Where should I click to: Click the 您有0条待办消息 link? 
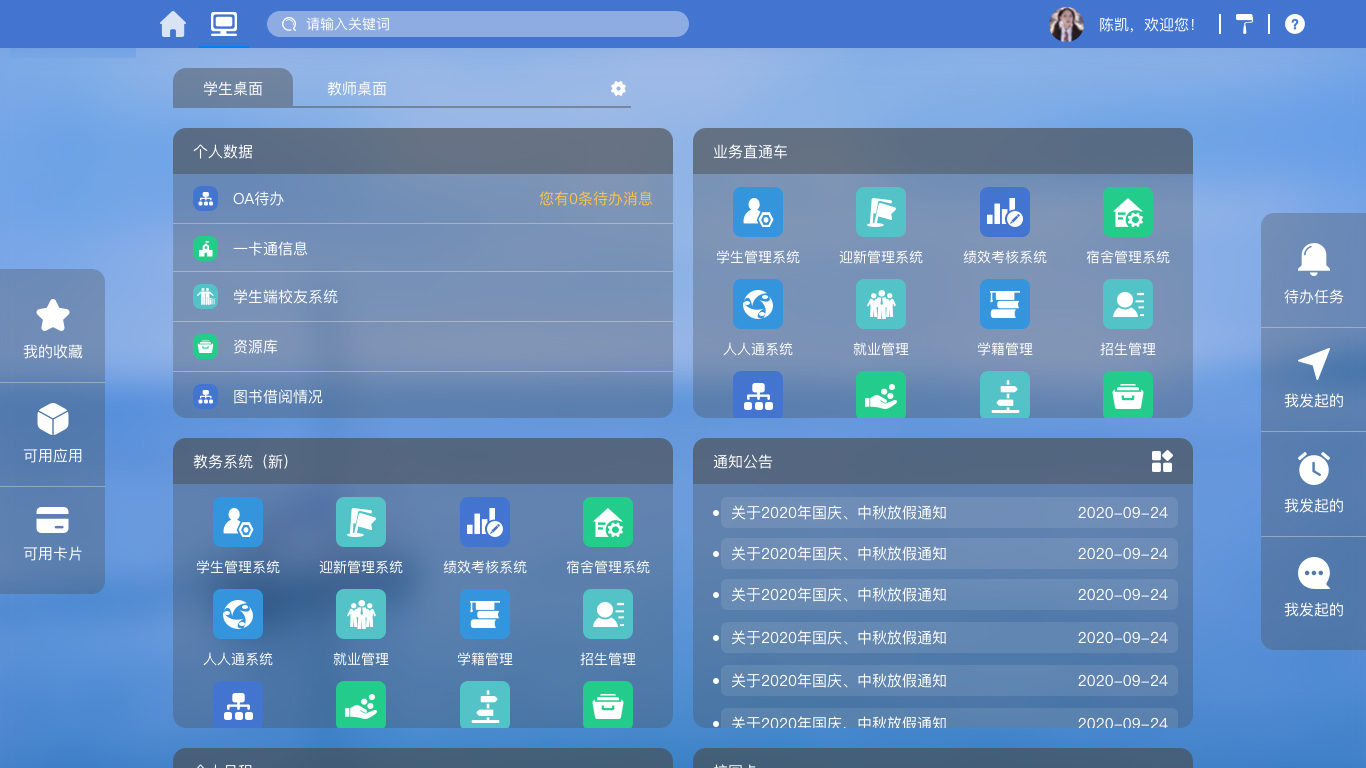click(595, 199)
